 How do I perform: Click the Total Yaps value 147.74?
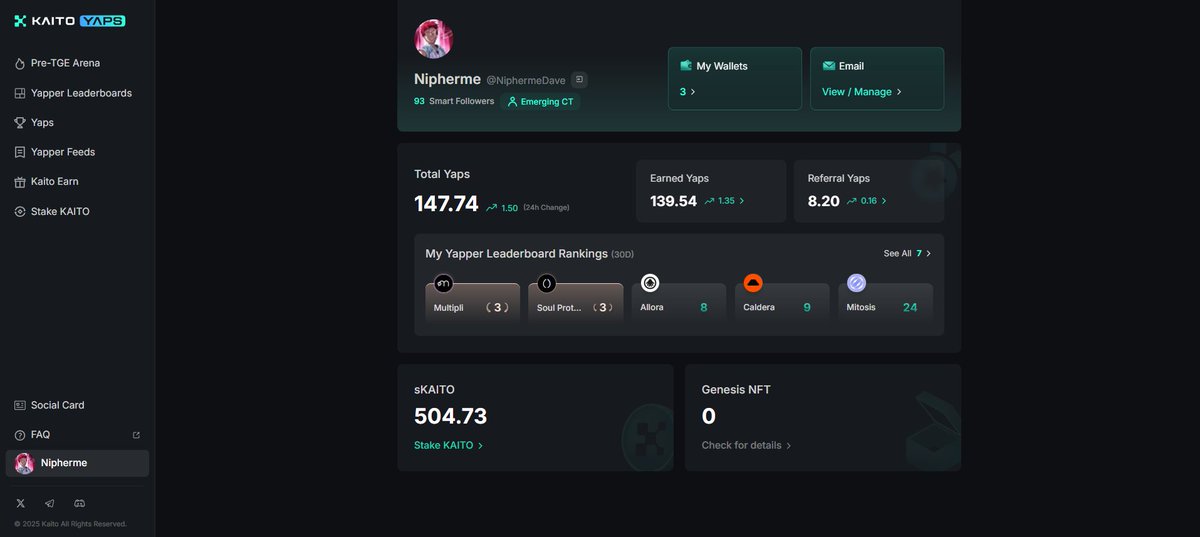[x=446, y=204]
